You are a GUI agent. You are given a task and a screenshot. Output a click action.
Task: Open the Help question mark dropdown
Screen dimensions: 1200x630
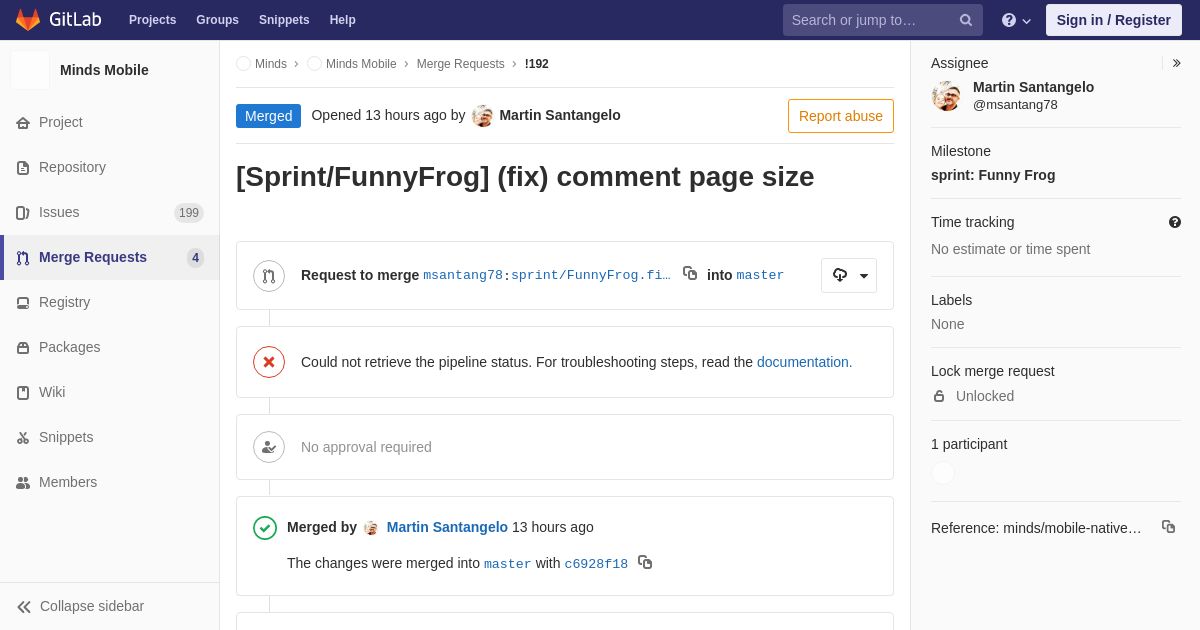point(1016,20)
